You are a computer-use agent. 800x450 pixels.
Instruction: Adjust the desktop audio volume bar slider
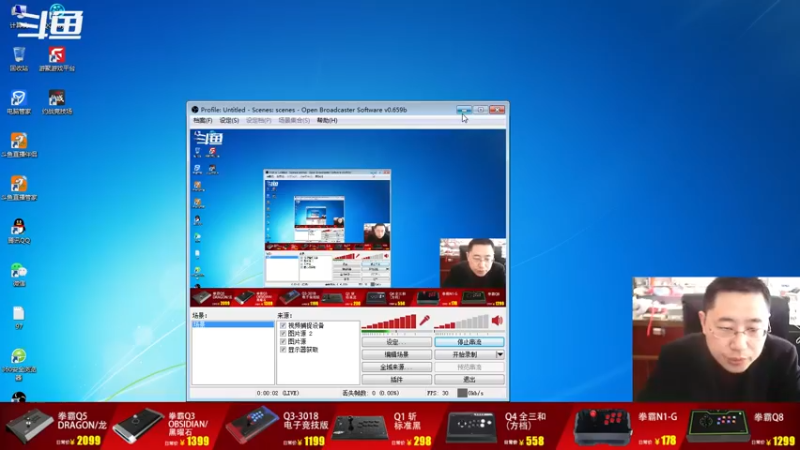(x=461, y=321)
